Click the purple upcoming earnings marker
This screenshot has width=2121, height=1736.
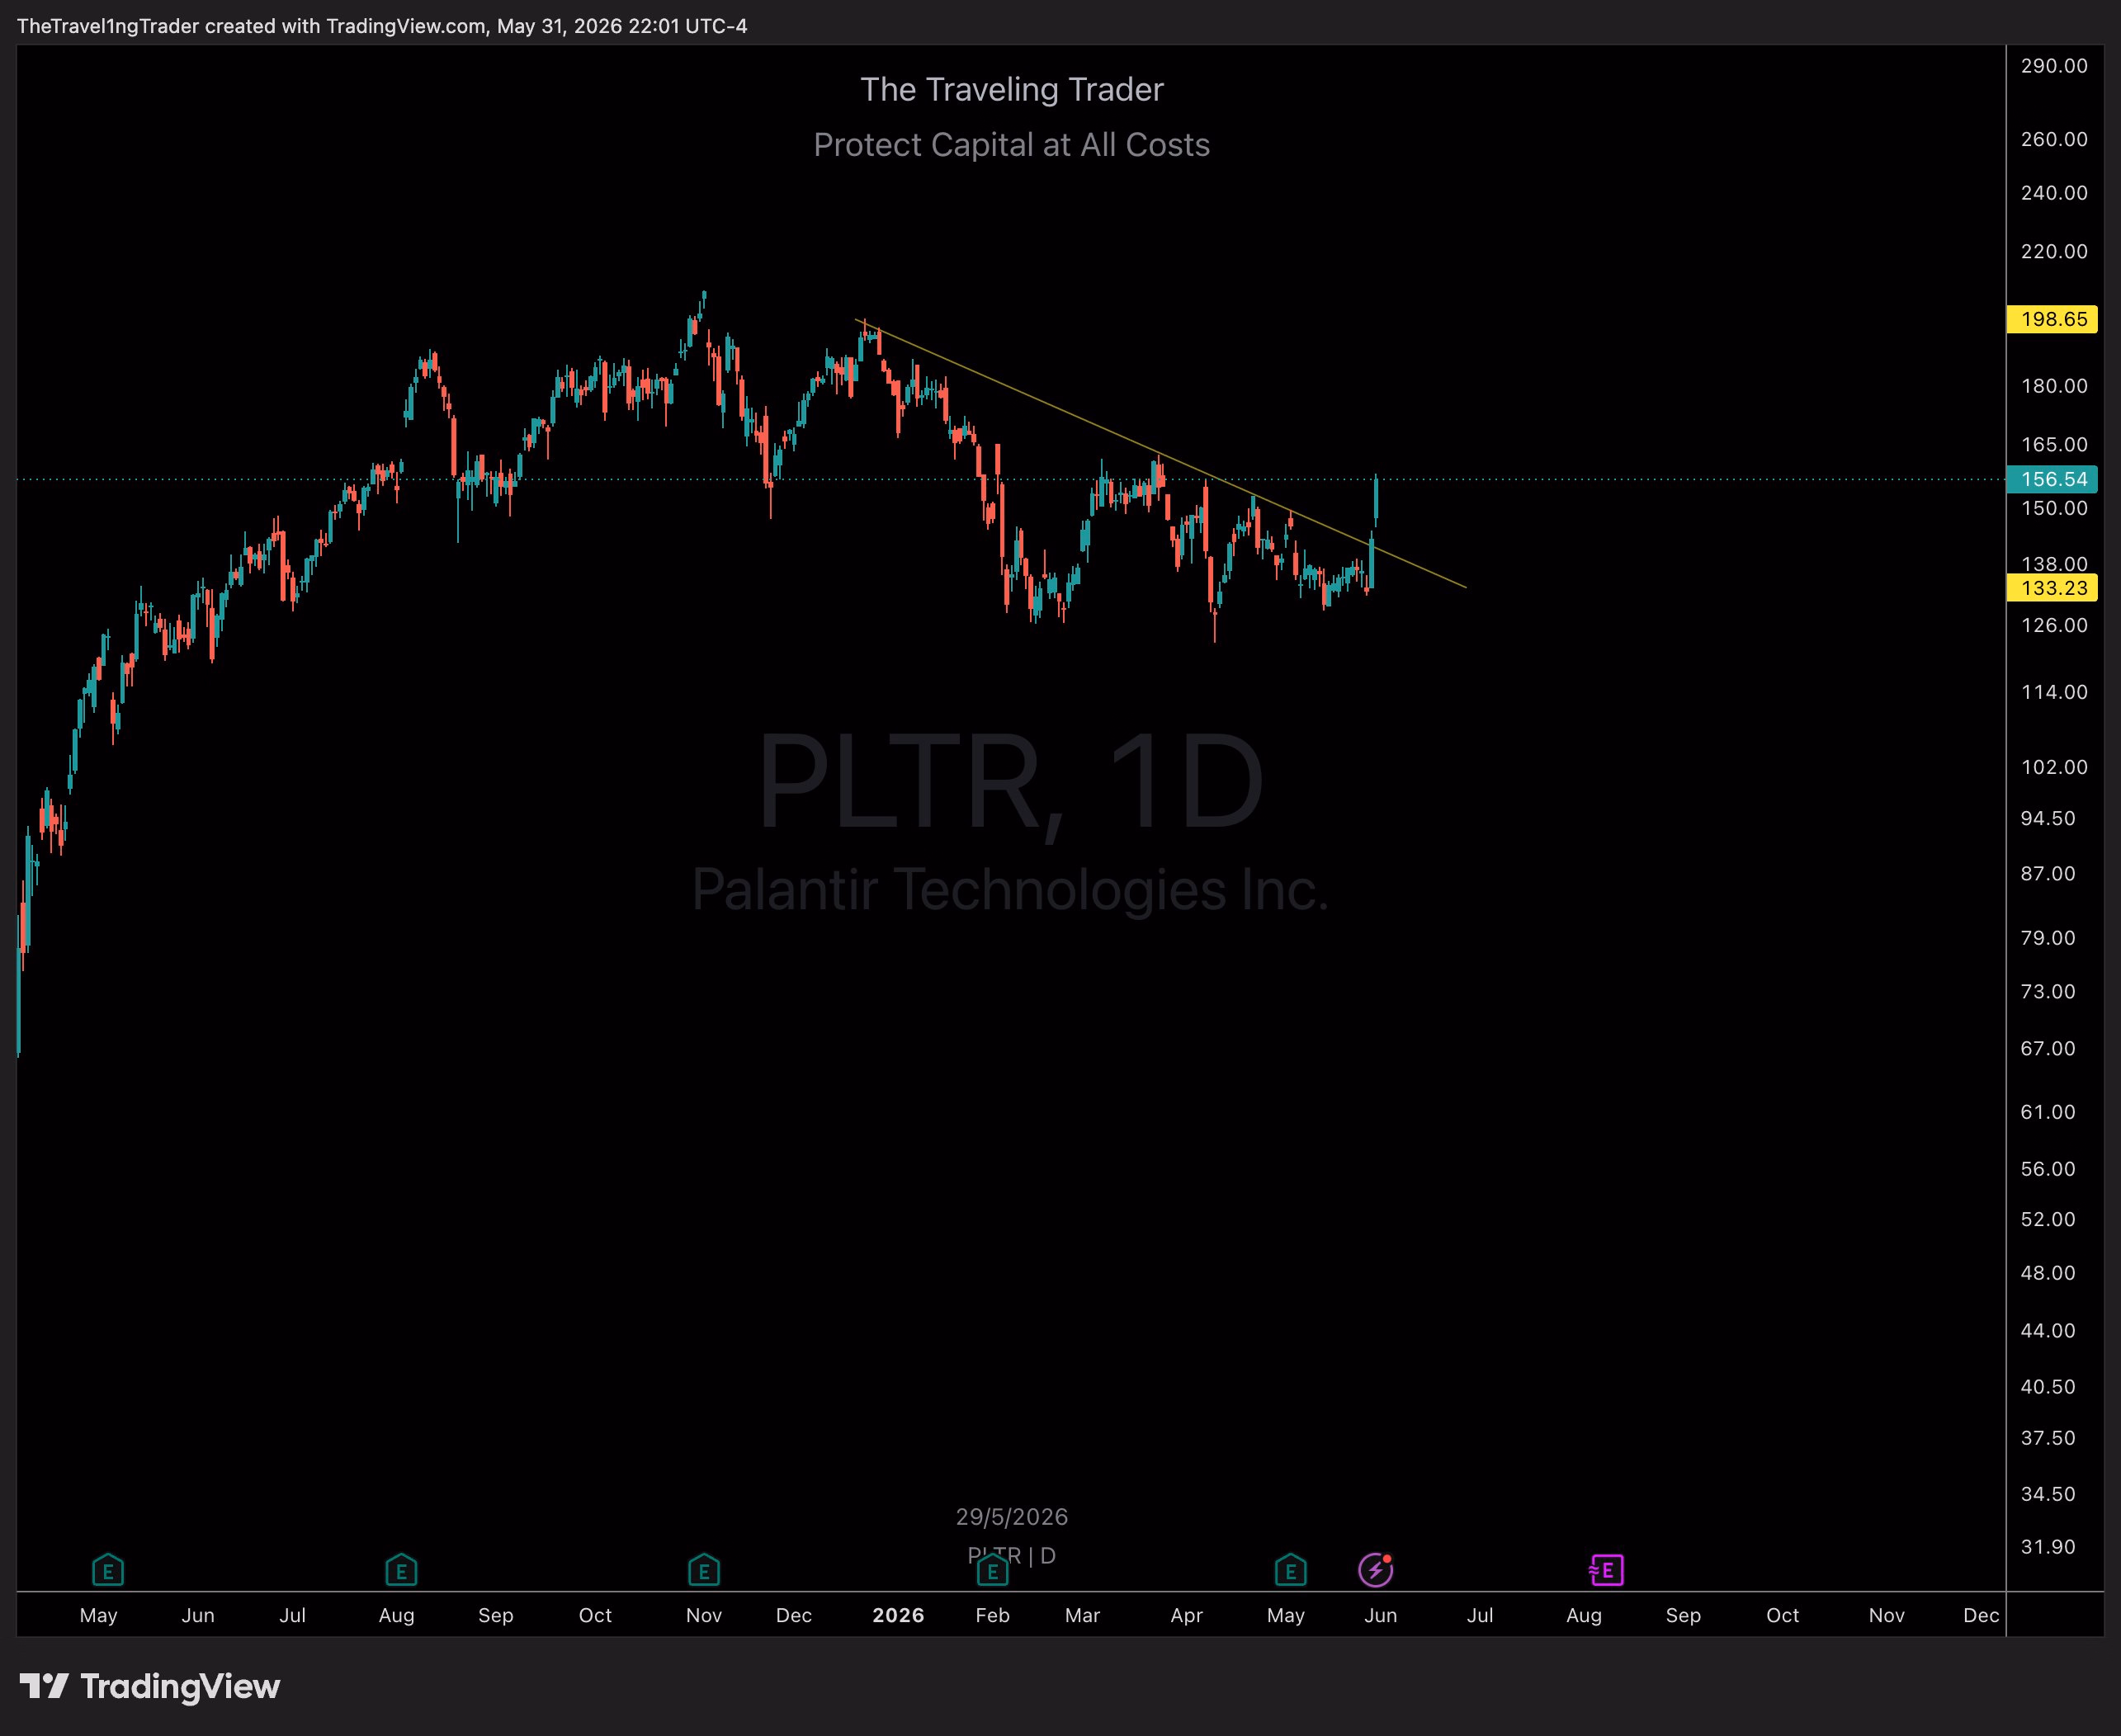tap(1606, 1570)
